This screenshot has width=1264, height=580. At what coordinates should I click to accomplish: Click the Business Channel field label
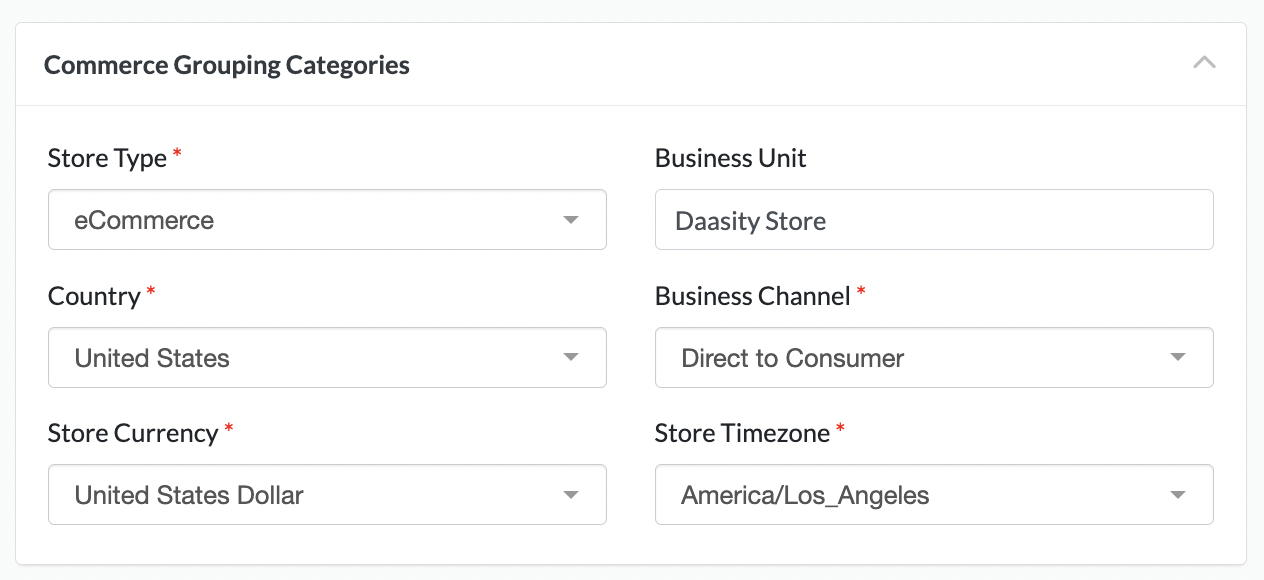(x=752, y=296)
